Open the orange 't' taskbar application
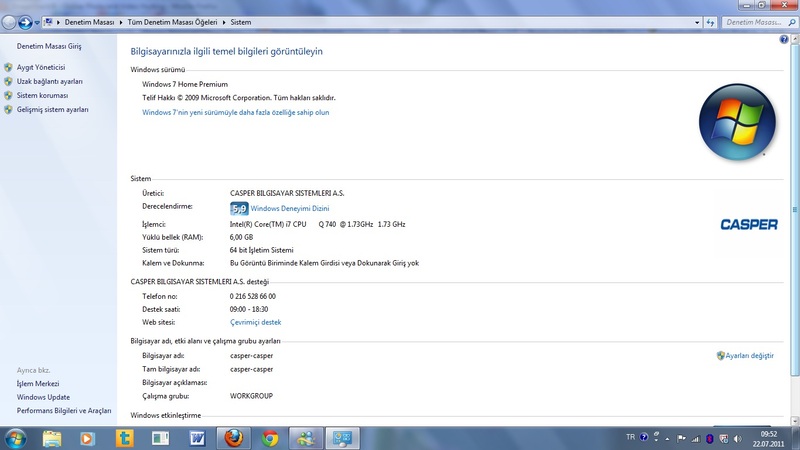The image size is (800, 450). pyautogui.click(x=124, y=438)
